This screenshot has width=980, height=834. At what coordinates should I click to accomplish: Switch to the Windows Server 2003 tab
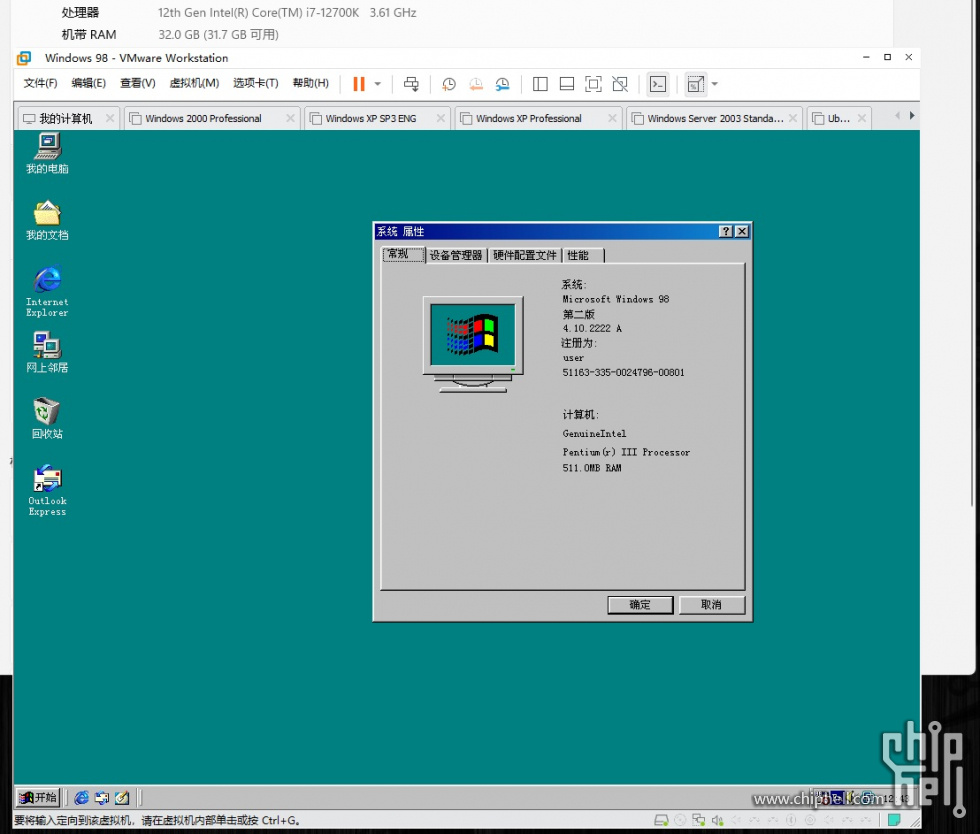tap(715, 118)
